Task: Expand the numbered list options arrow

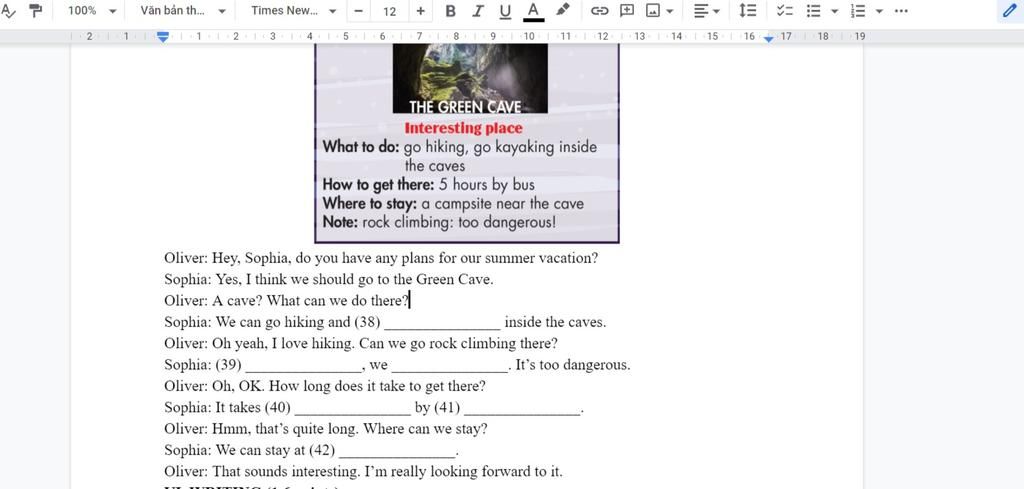Action: point(880,11)
